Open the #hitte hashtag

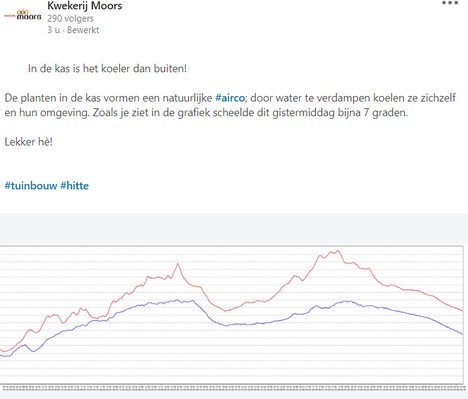pos(74,185)
